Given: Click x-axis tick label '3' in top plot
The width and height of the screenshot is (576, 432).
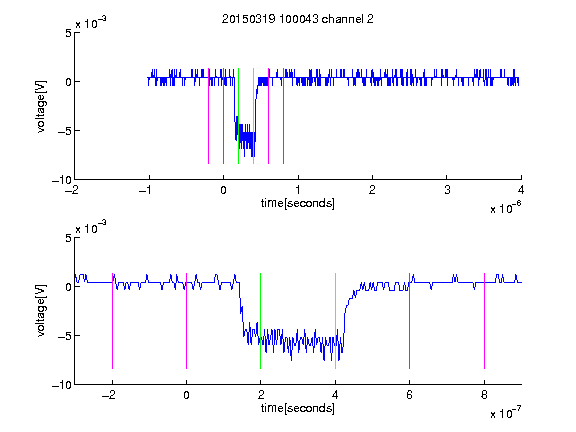Looking at the screenshot, I should 447,190.
